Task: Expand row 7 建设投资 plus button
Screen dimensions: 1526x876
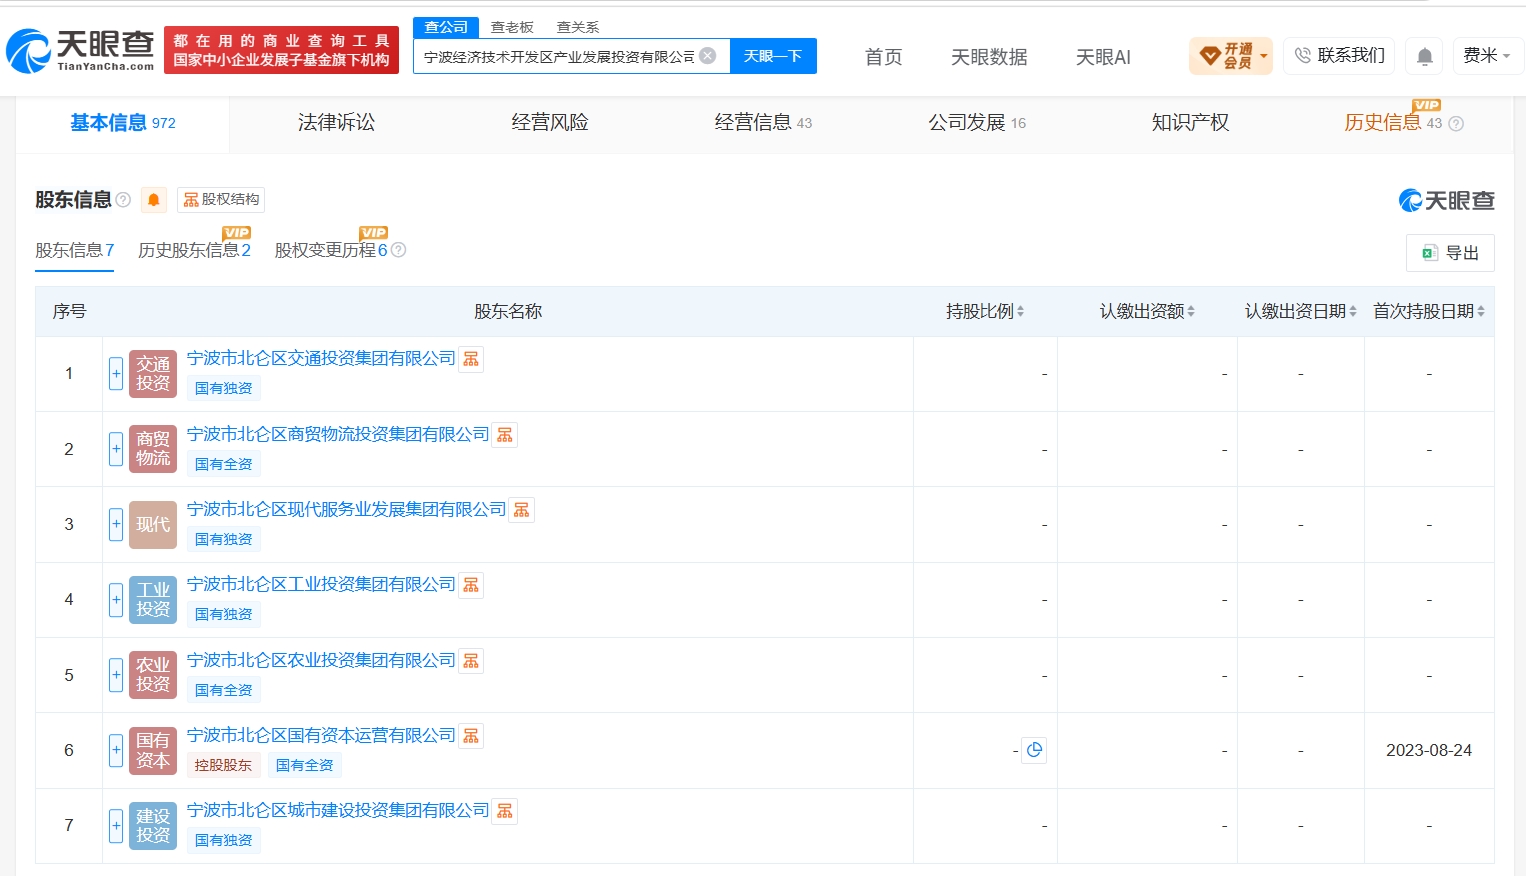Action: coord(116,826)
